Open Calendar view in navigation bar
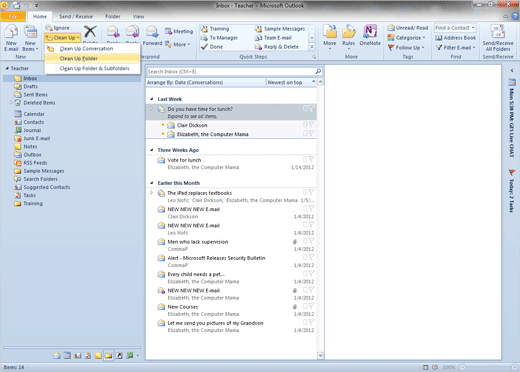Screen dimensions: 520x372 pyautogui.click(x=67, y=356)
